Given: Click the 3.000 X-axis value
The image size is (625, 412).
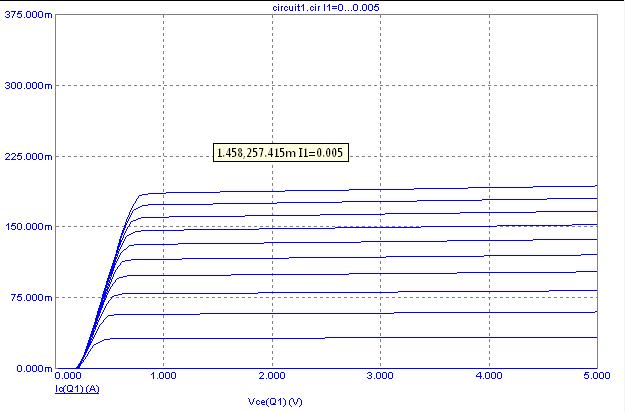Looking at the screenshot, I should pos(380,376).
